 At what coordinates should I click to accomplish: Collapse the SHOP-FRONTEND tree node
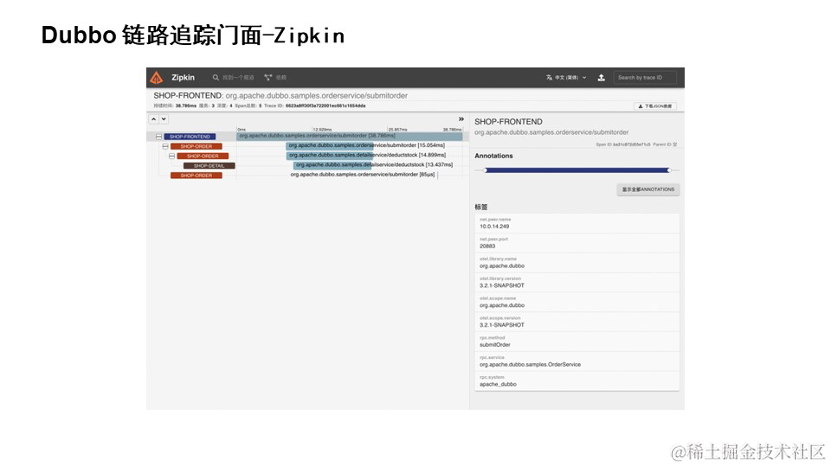(159, 137)
